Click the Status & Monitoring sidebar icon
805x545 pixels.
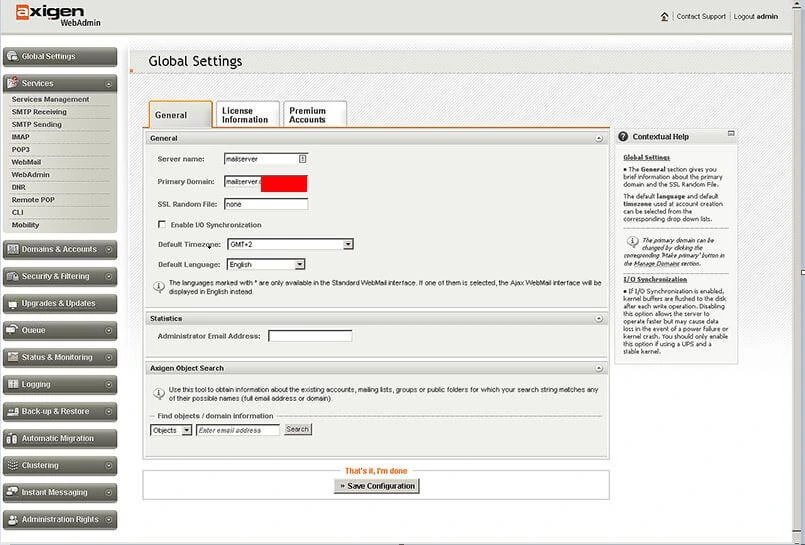pyautogui.click(x=13, y=357)
